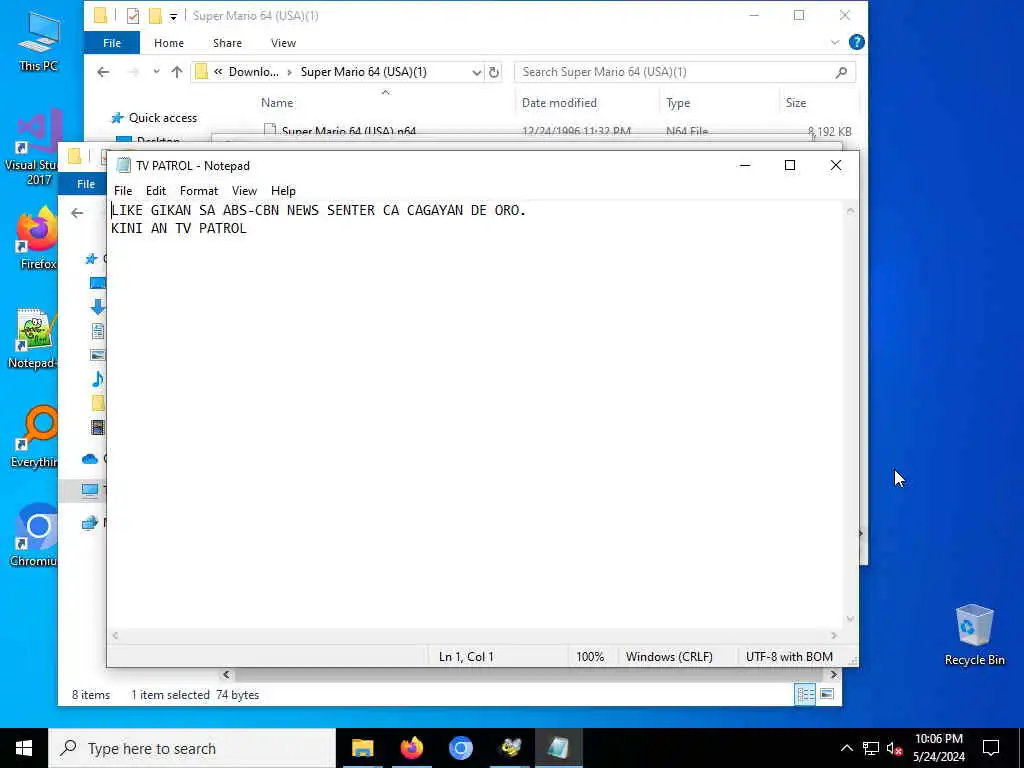Screen dimensions: 1024x768
Task: Switch to Home tab in Super Mario 64 Explorer
Action: [x=168, y=43]
